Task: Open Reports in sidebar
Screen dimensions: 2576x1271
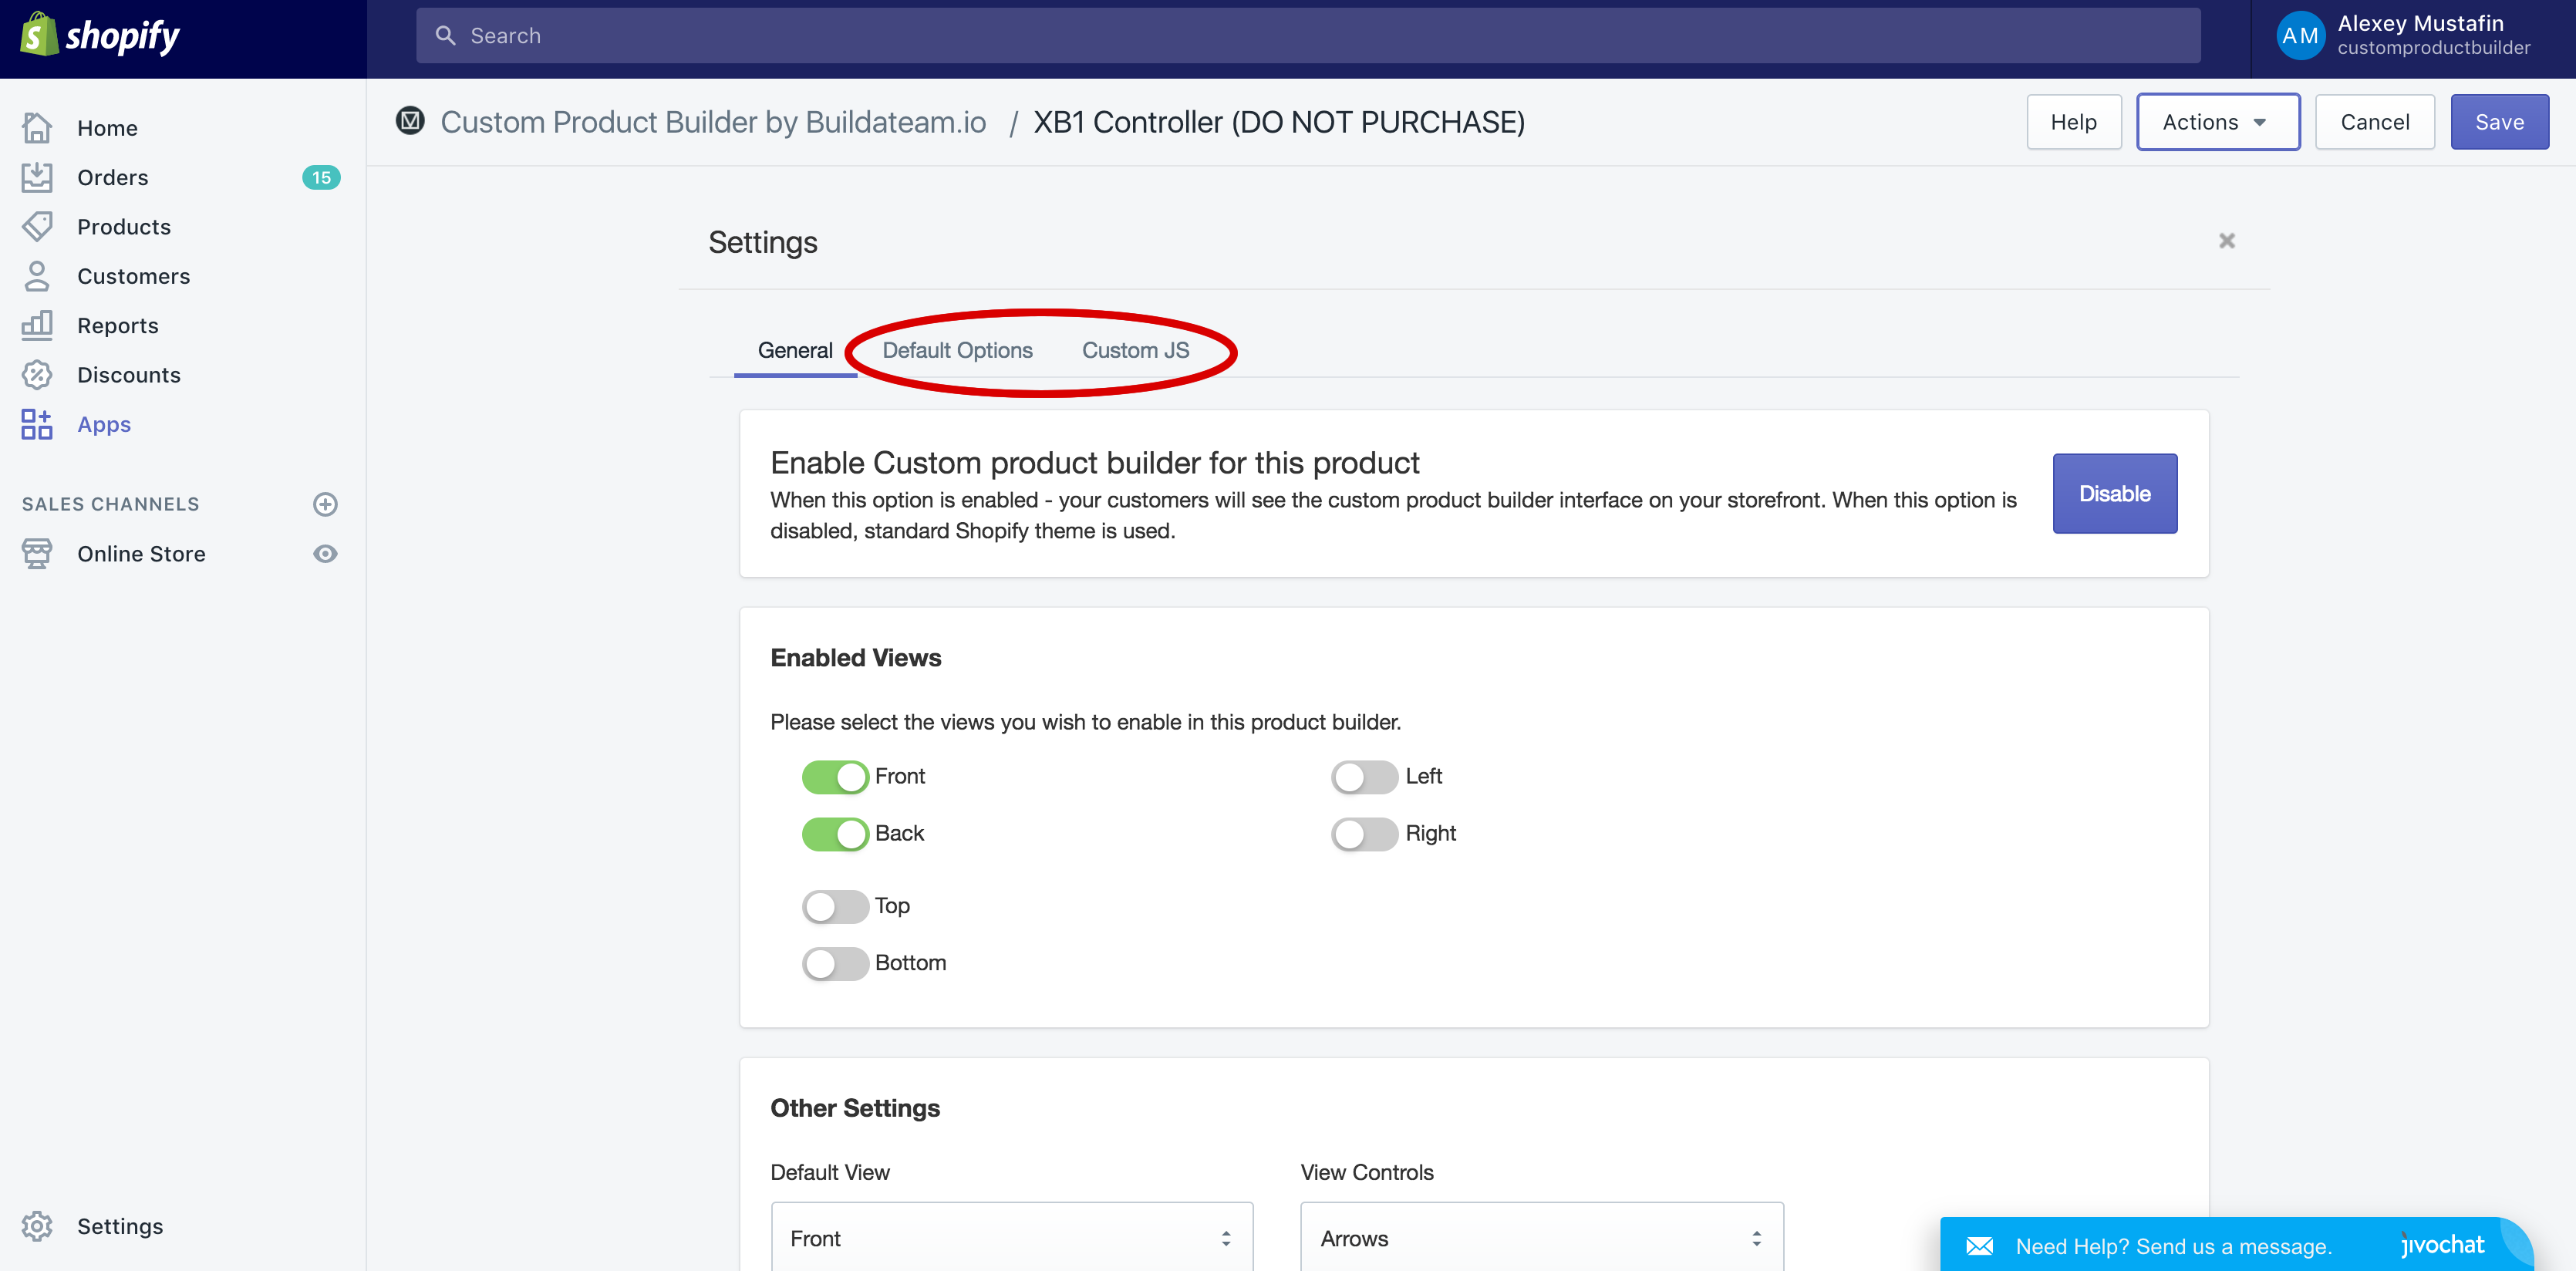Action: pos(118,326)
